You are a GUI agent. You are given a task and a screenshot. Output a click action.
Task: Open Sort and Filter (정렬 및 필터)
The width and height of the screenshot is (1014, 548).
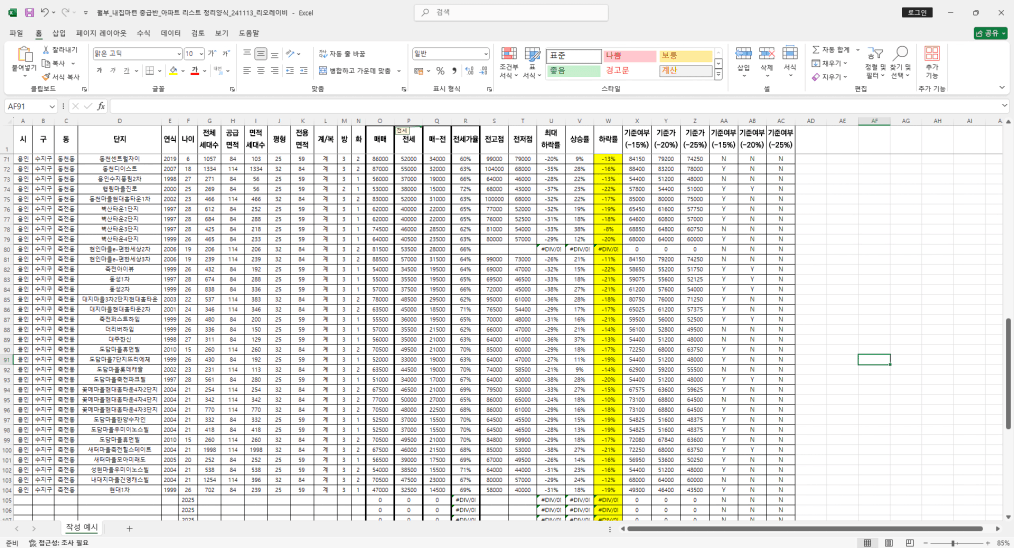tap(874, 63)
